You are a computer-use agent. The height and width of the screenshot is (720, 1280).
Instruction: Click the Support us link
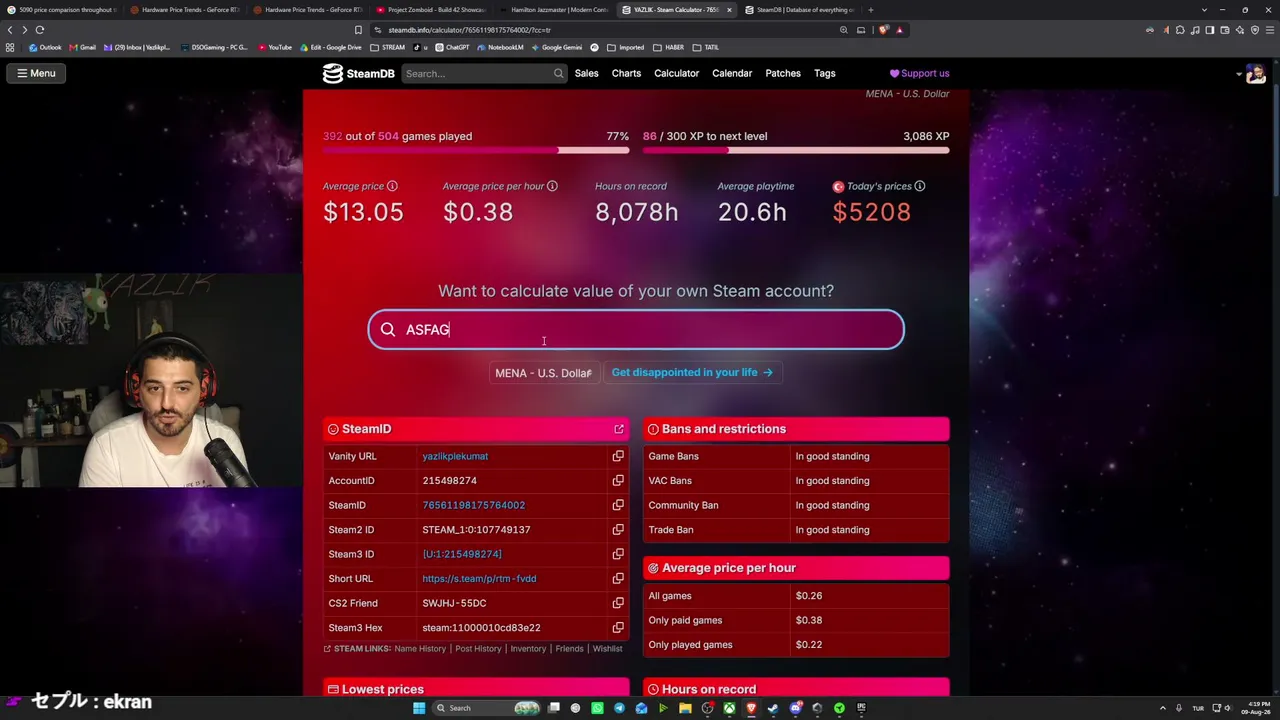(x=919, y=73)
